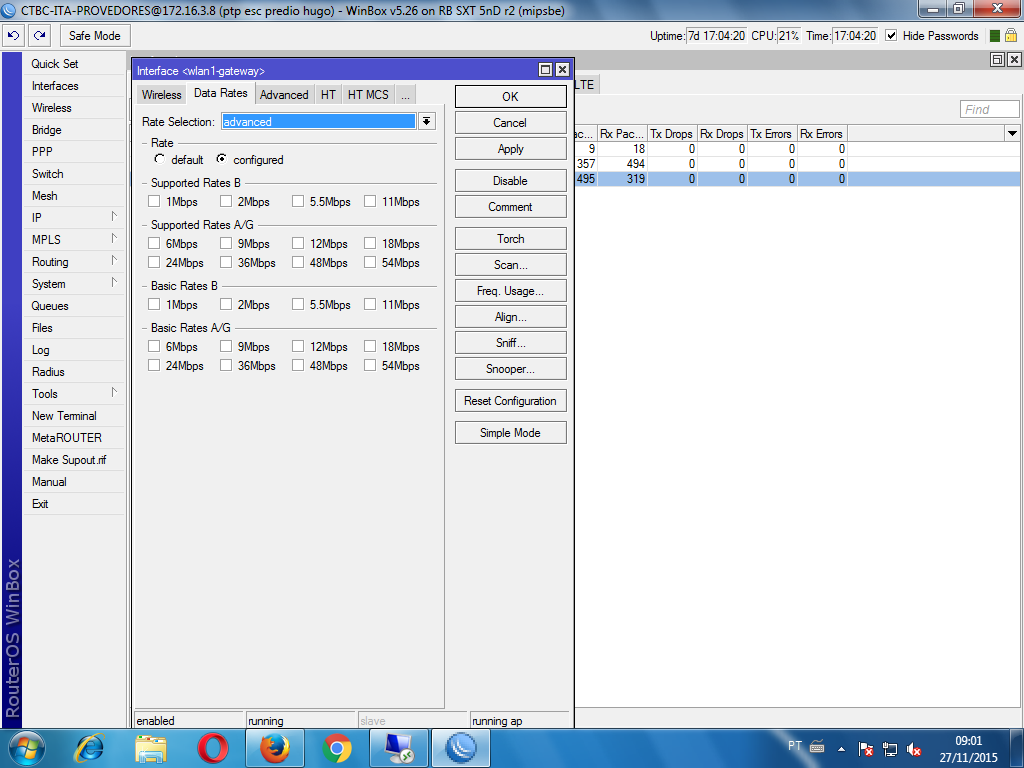Click the network tray icon

pyautogui.click(x=889, y=750)
